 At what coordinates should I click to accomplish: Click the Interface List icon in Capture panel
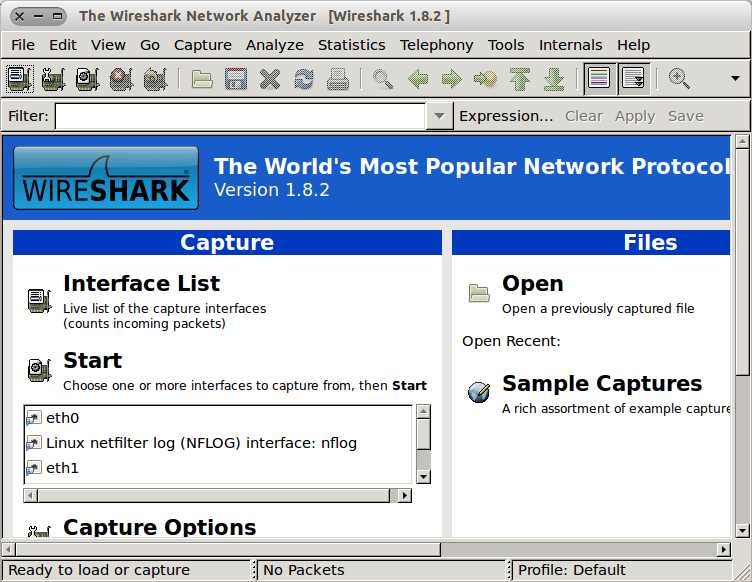point(39,301)
